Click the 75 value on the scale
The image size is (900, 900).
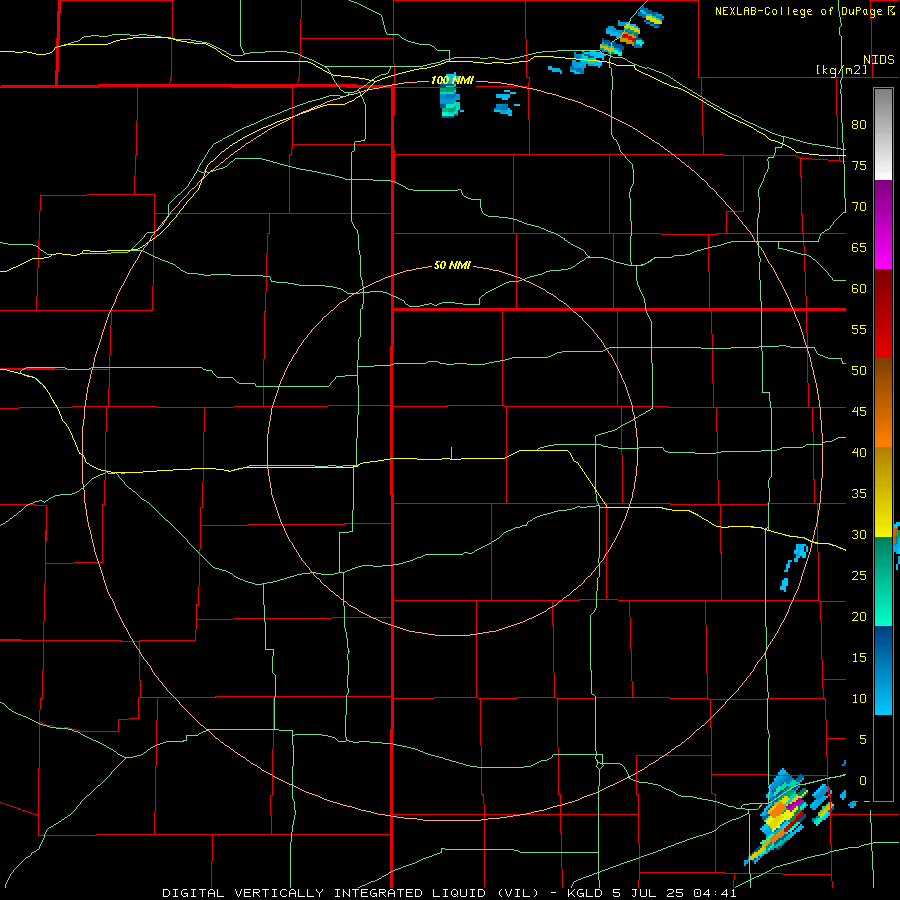(x=859, y=165)
